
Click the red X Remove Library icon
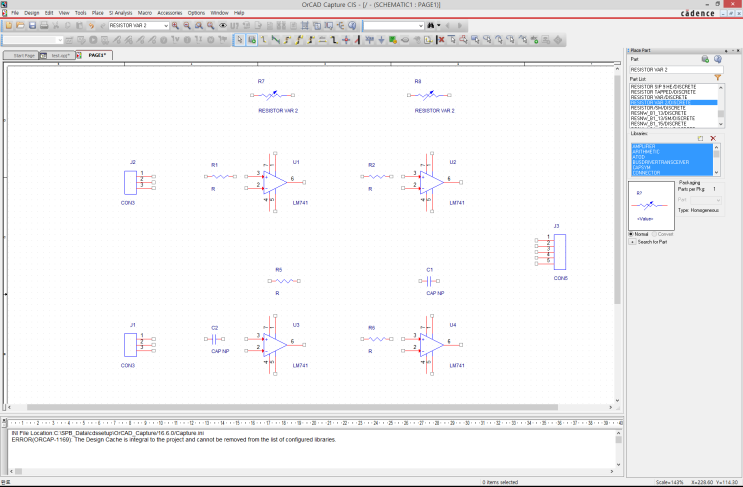coord(713,138)
